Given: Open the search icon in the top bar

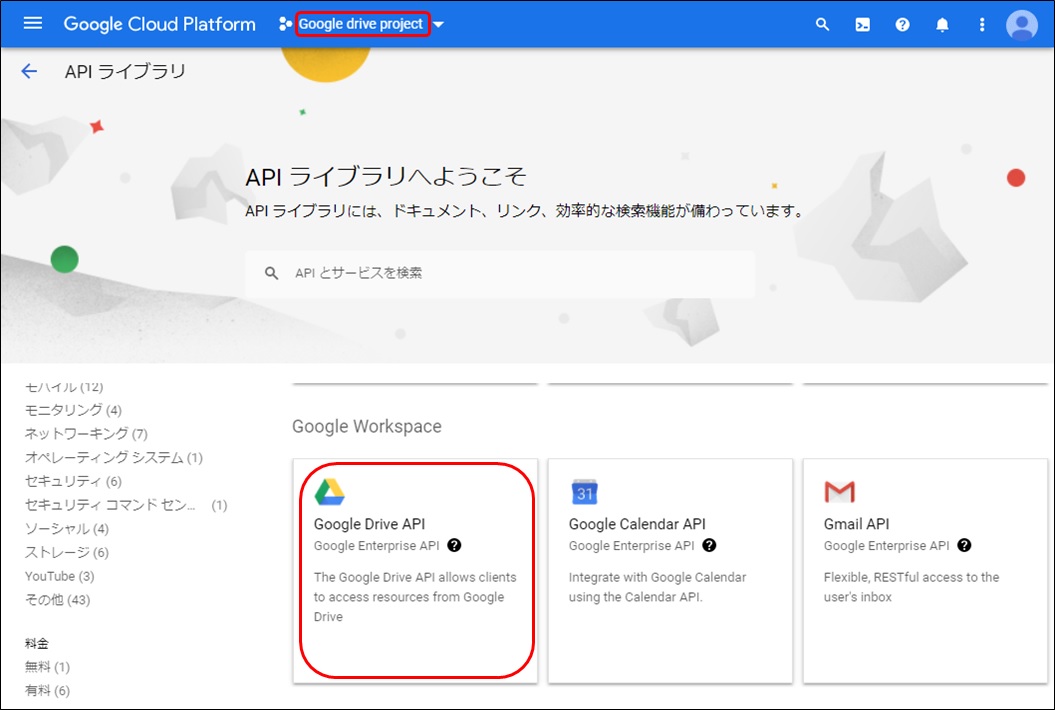Looking at the screenshot, I should click(x=822, y=24).
